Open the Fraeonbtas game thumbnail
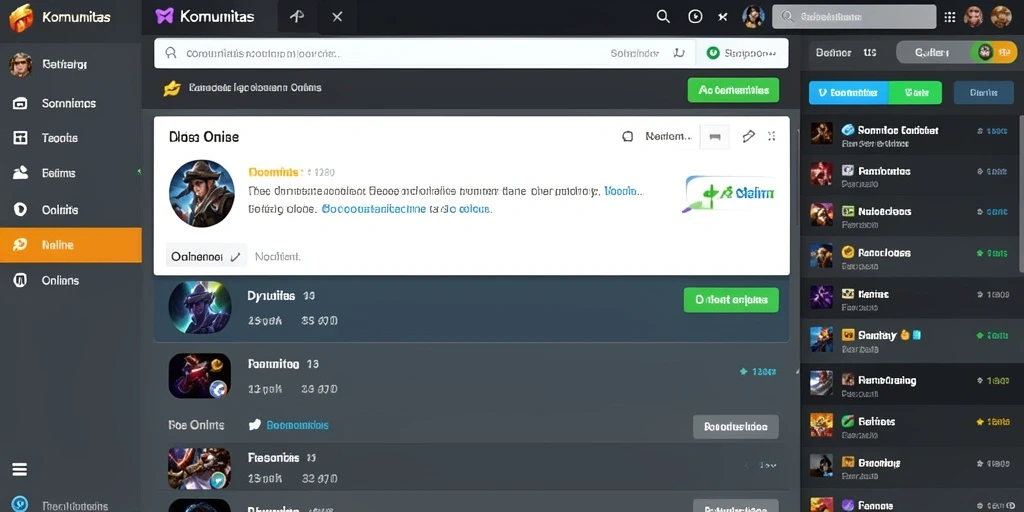1024x512 pixels. point(200,468)
